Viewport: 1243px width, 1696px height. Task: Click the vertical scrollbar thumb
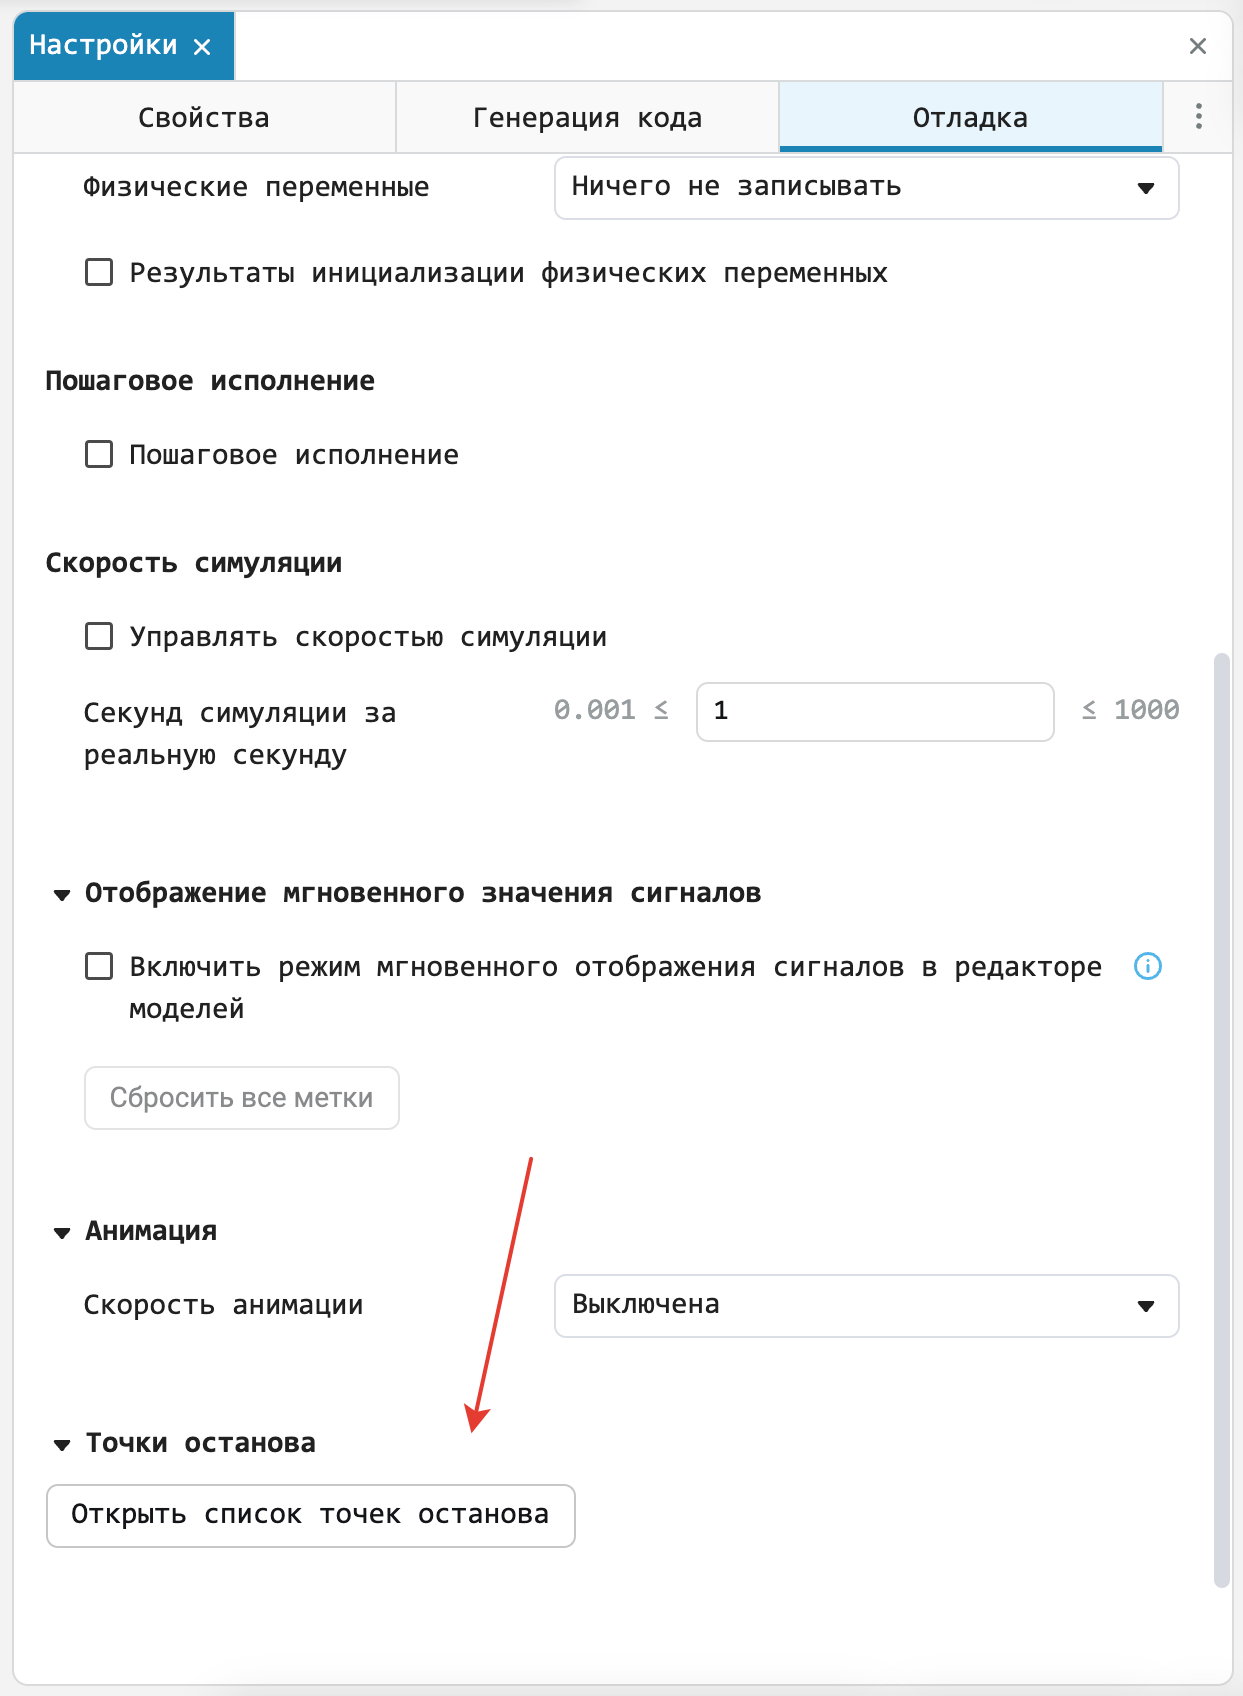1221,1120
